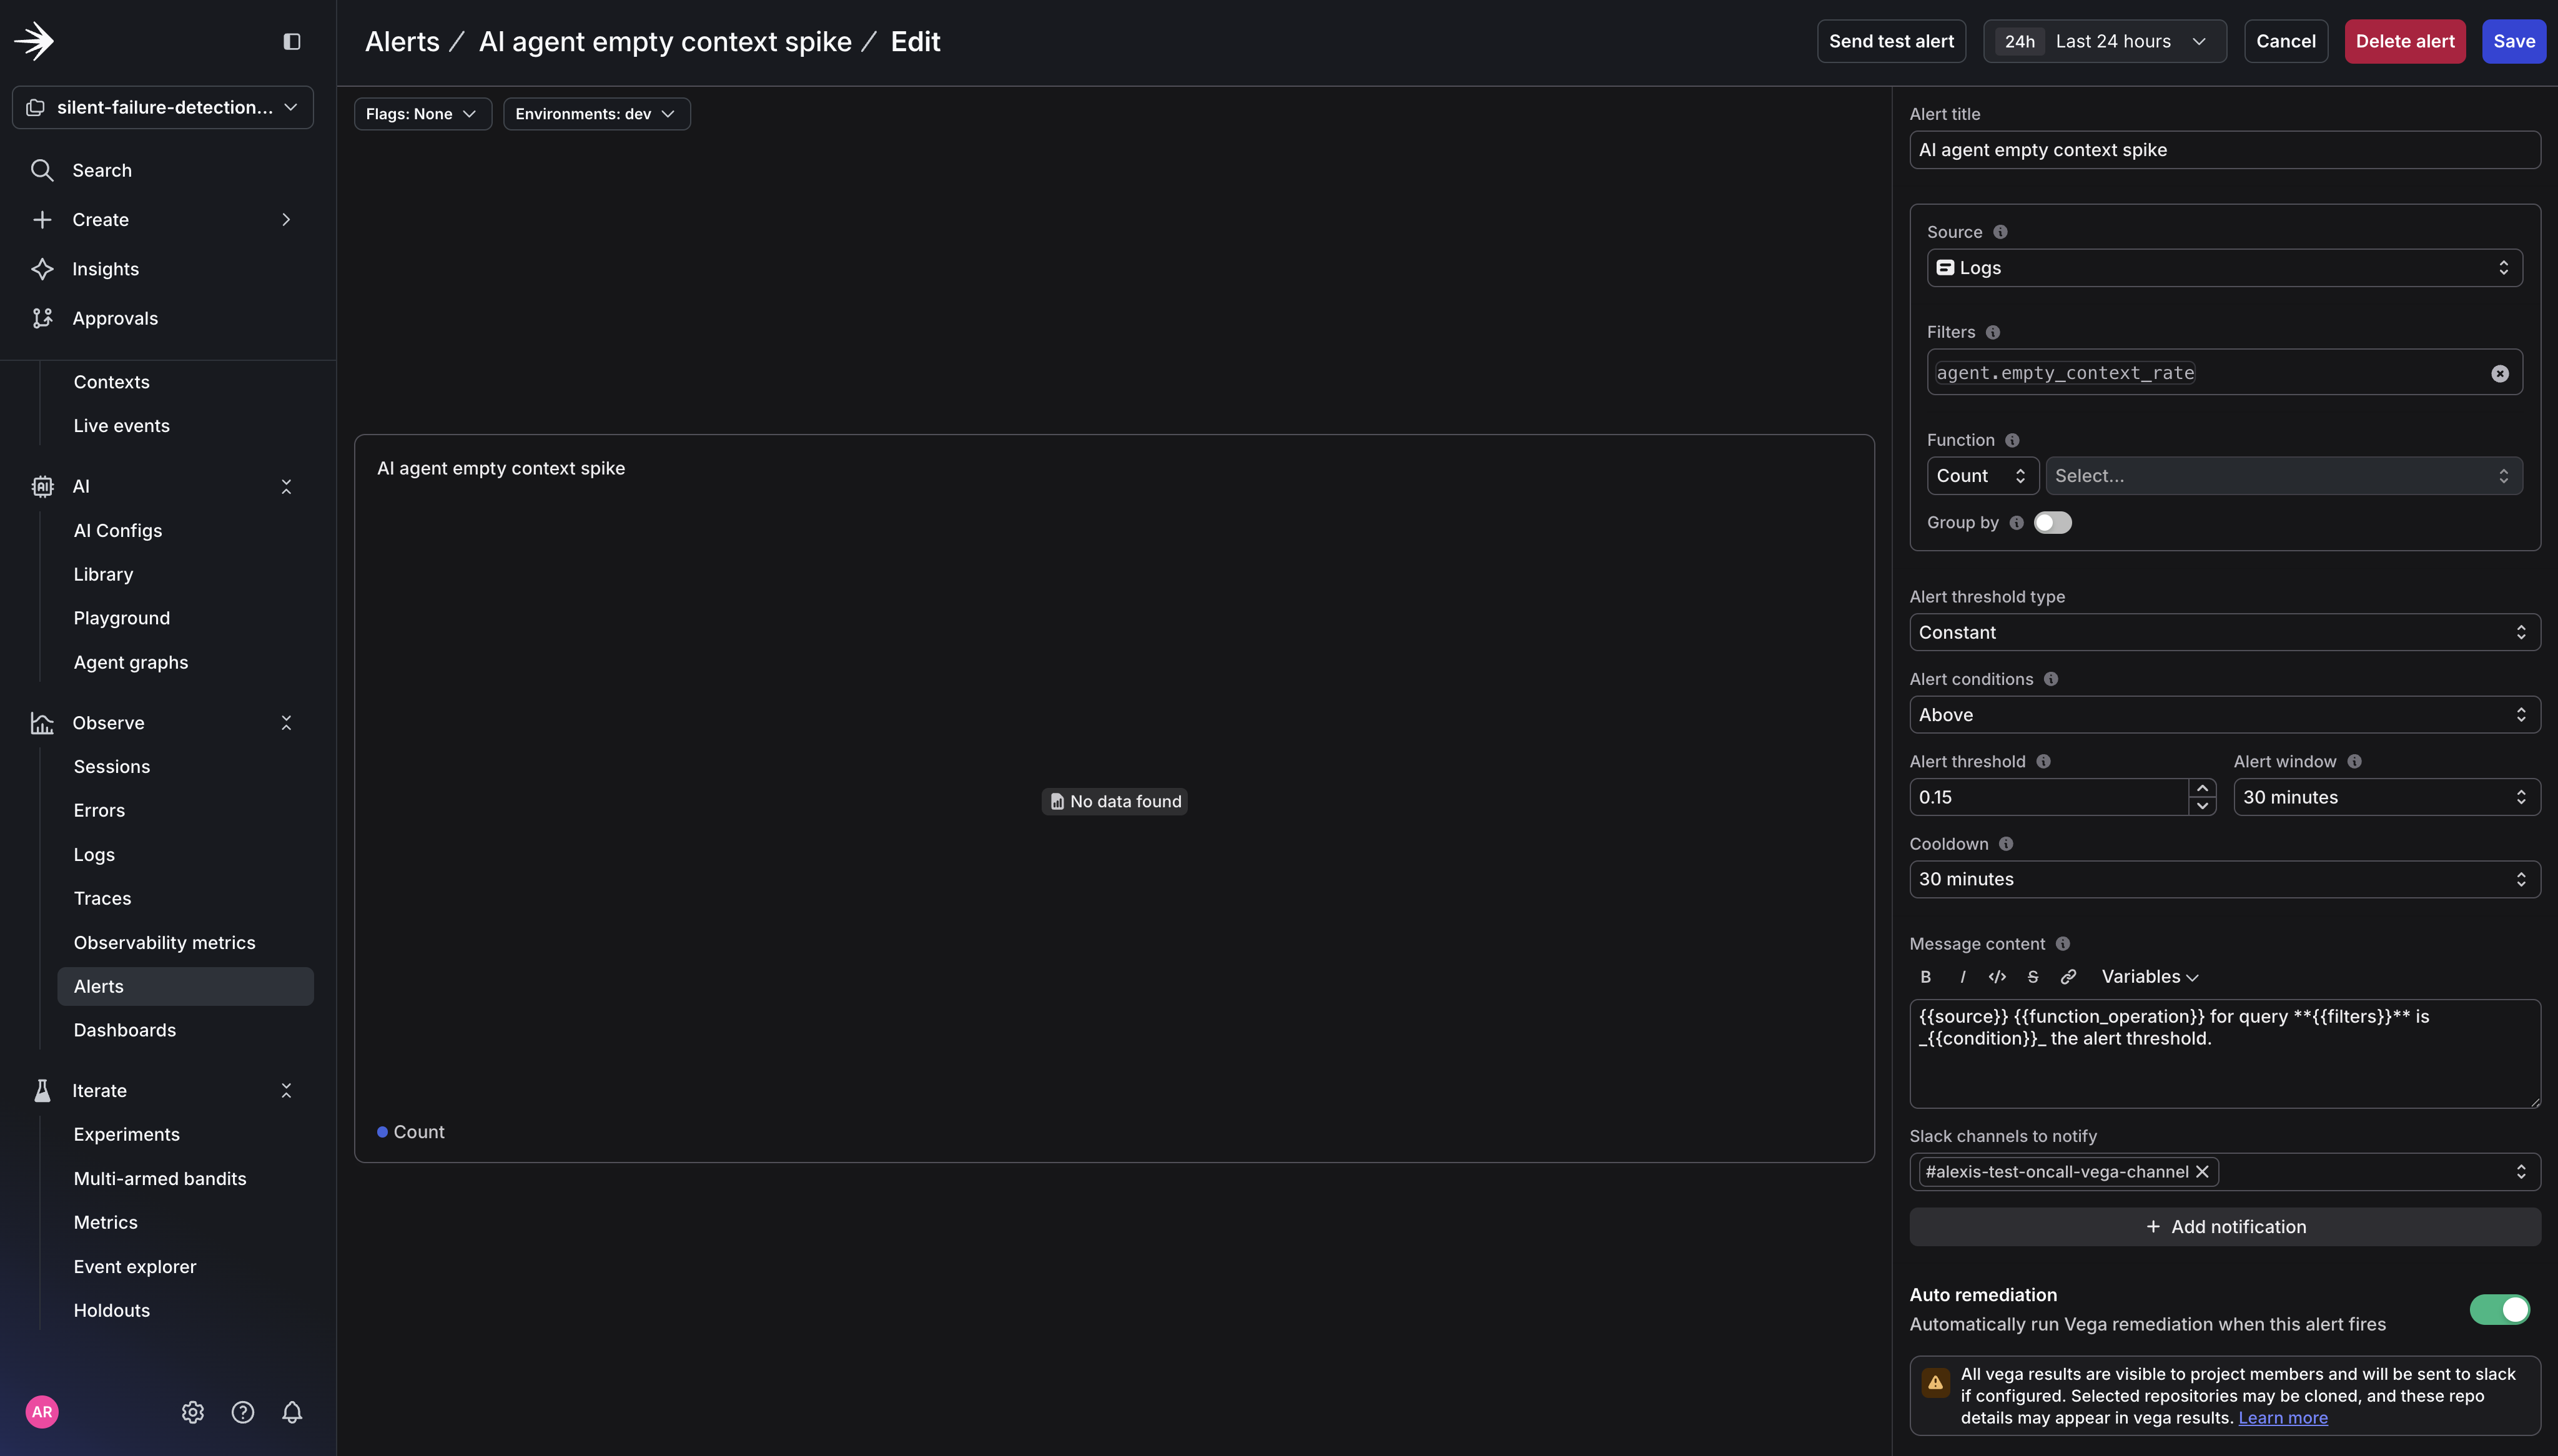Open notifications via the bell icon
Viewport: 2558px width, 1456px height.
pyautogui.click(x=292, y=1411)
